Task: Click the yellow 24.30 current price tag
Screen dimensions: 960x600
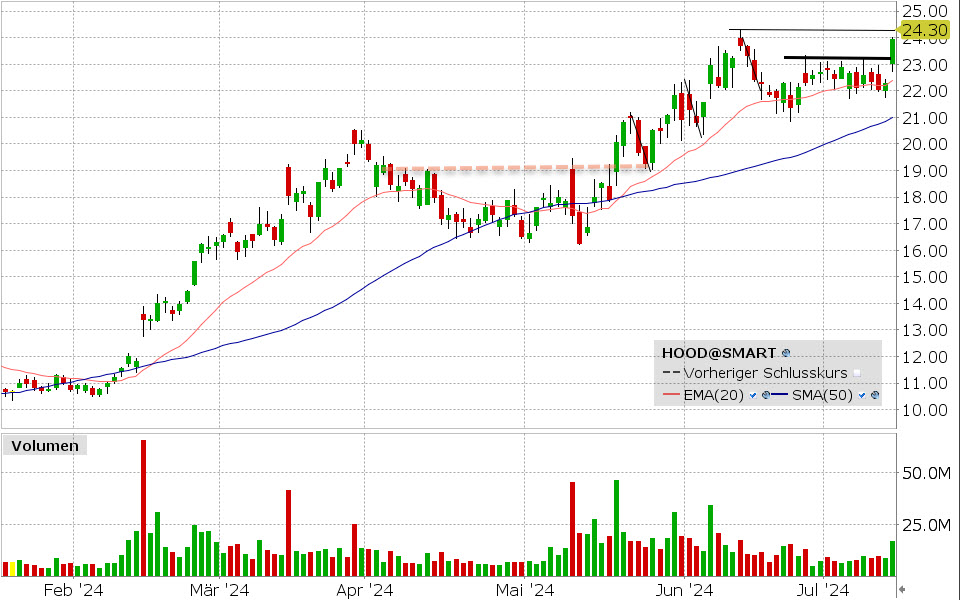Action: coord(925,30)
